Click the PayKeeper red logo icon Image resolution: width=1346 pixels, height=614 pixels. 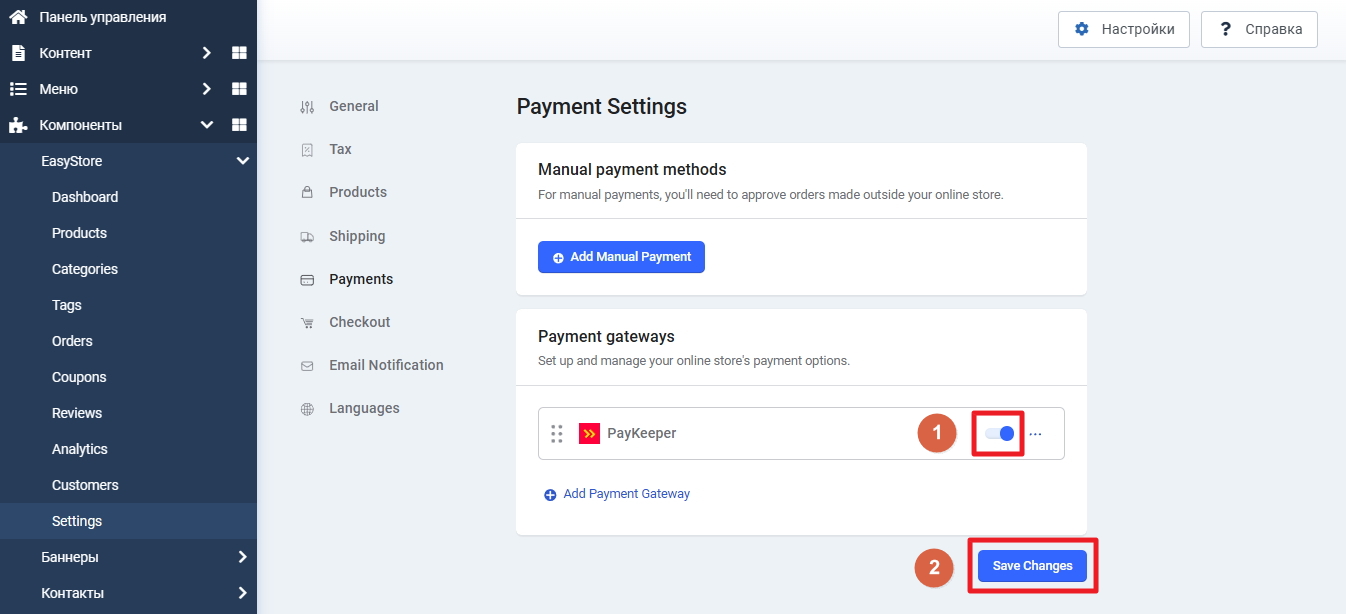pos(589,434)
